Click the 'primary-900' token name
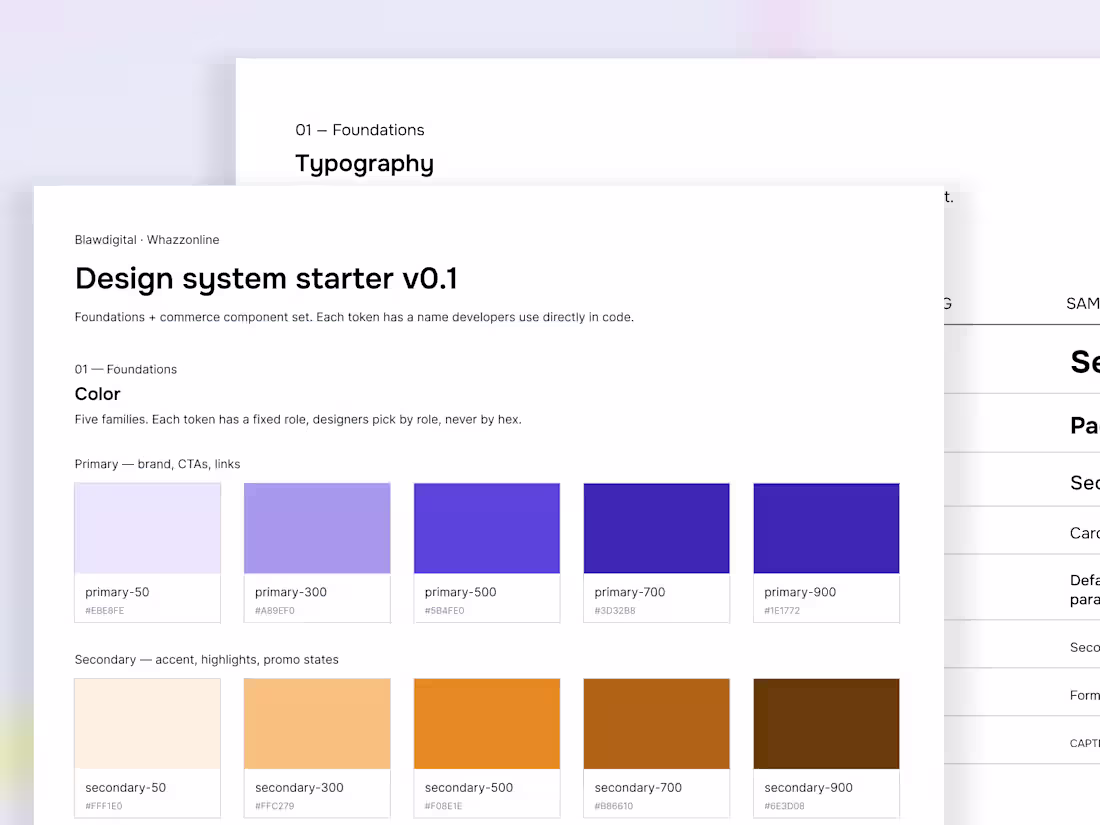The image size is (1100, 825). 800,592
